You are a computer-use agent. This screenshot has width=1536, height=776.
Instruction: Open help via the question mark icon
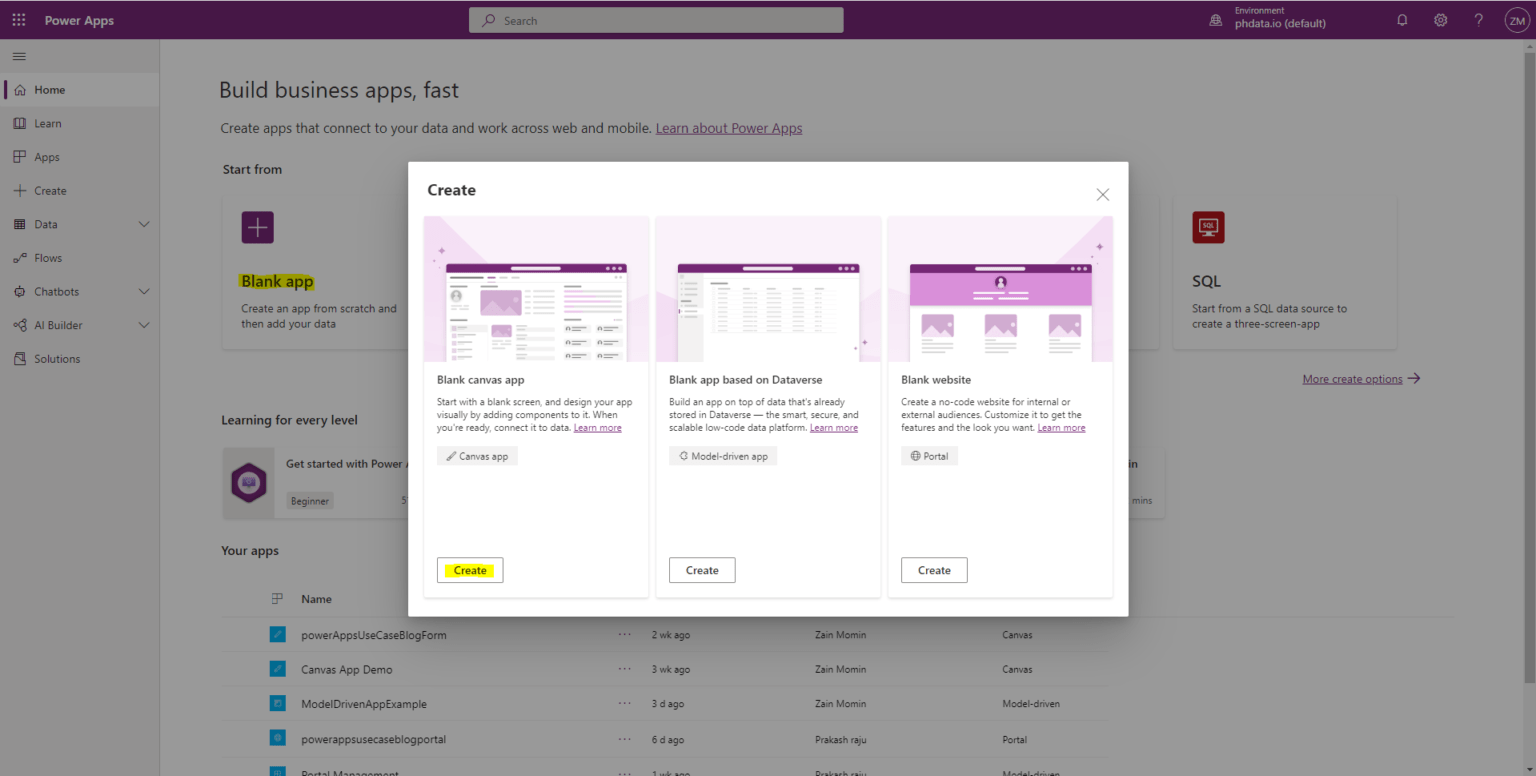click(x=1478, y=19)
